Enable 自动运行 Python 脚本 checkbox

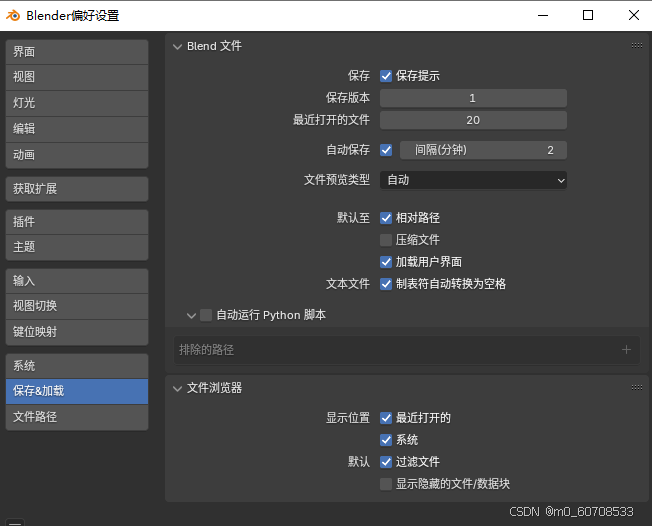[x=206, y=315]
